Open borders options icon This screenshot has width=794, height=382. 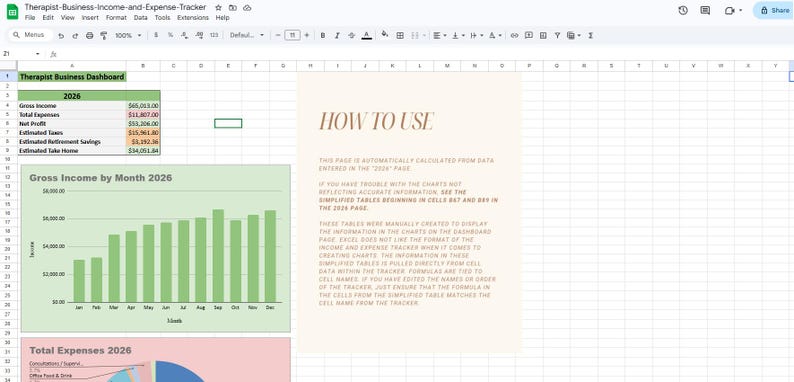click(400, 35)
